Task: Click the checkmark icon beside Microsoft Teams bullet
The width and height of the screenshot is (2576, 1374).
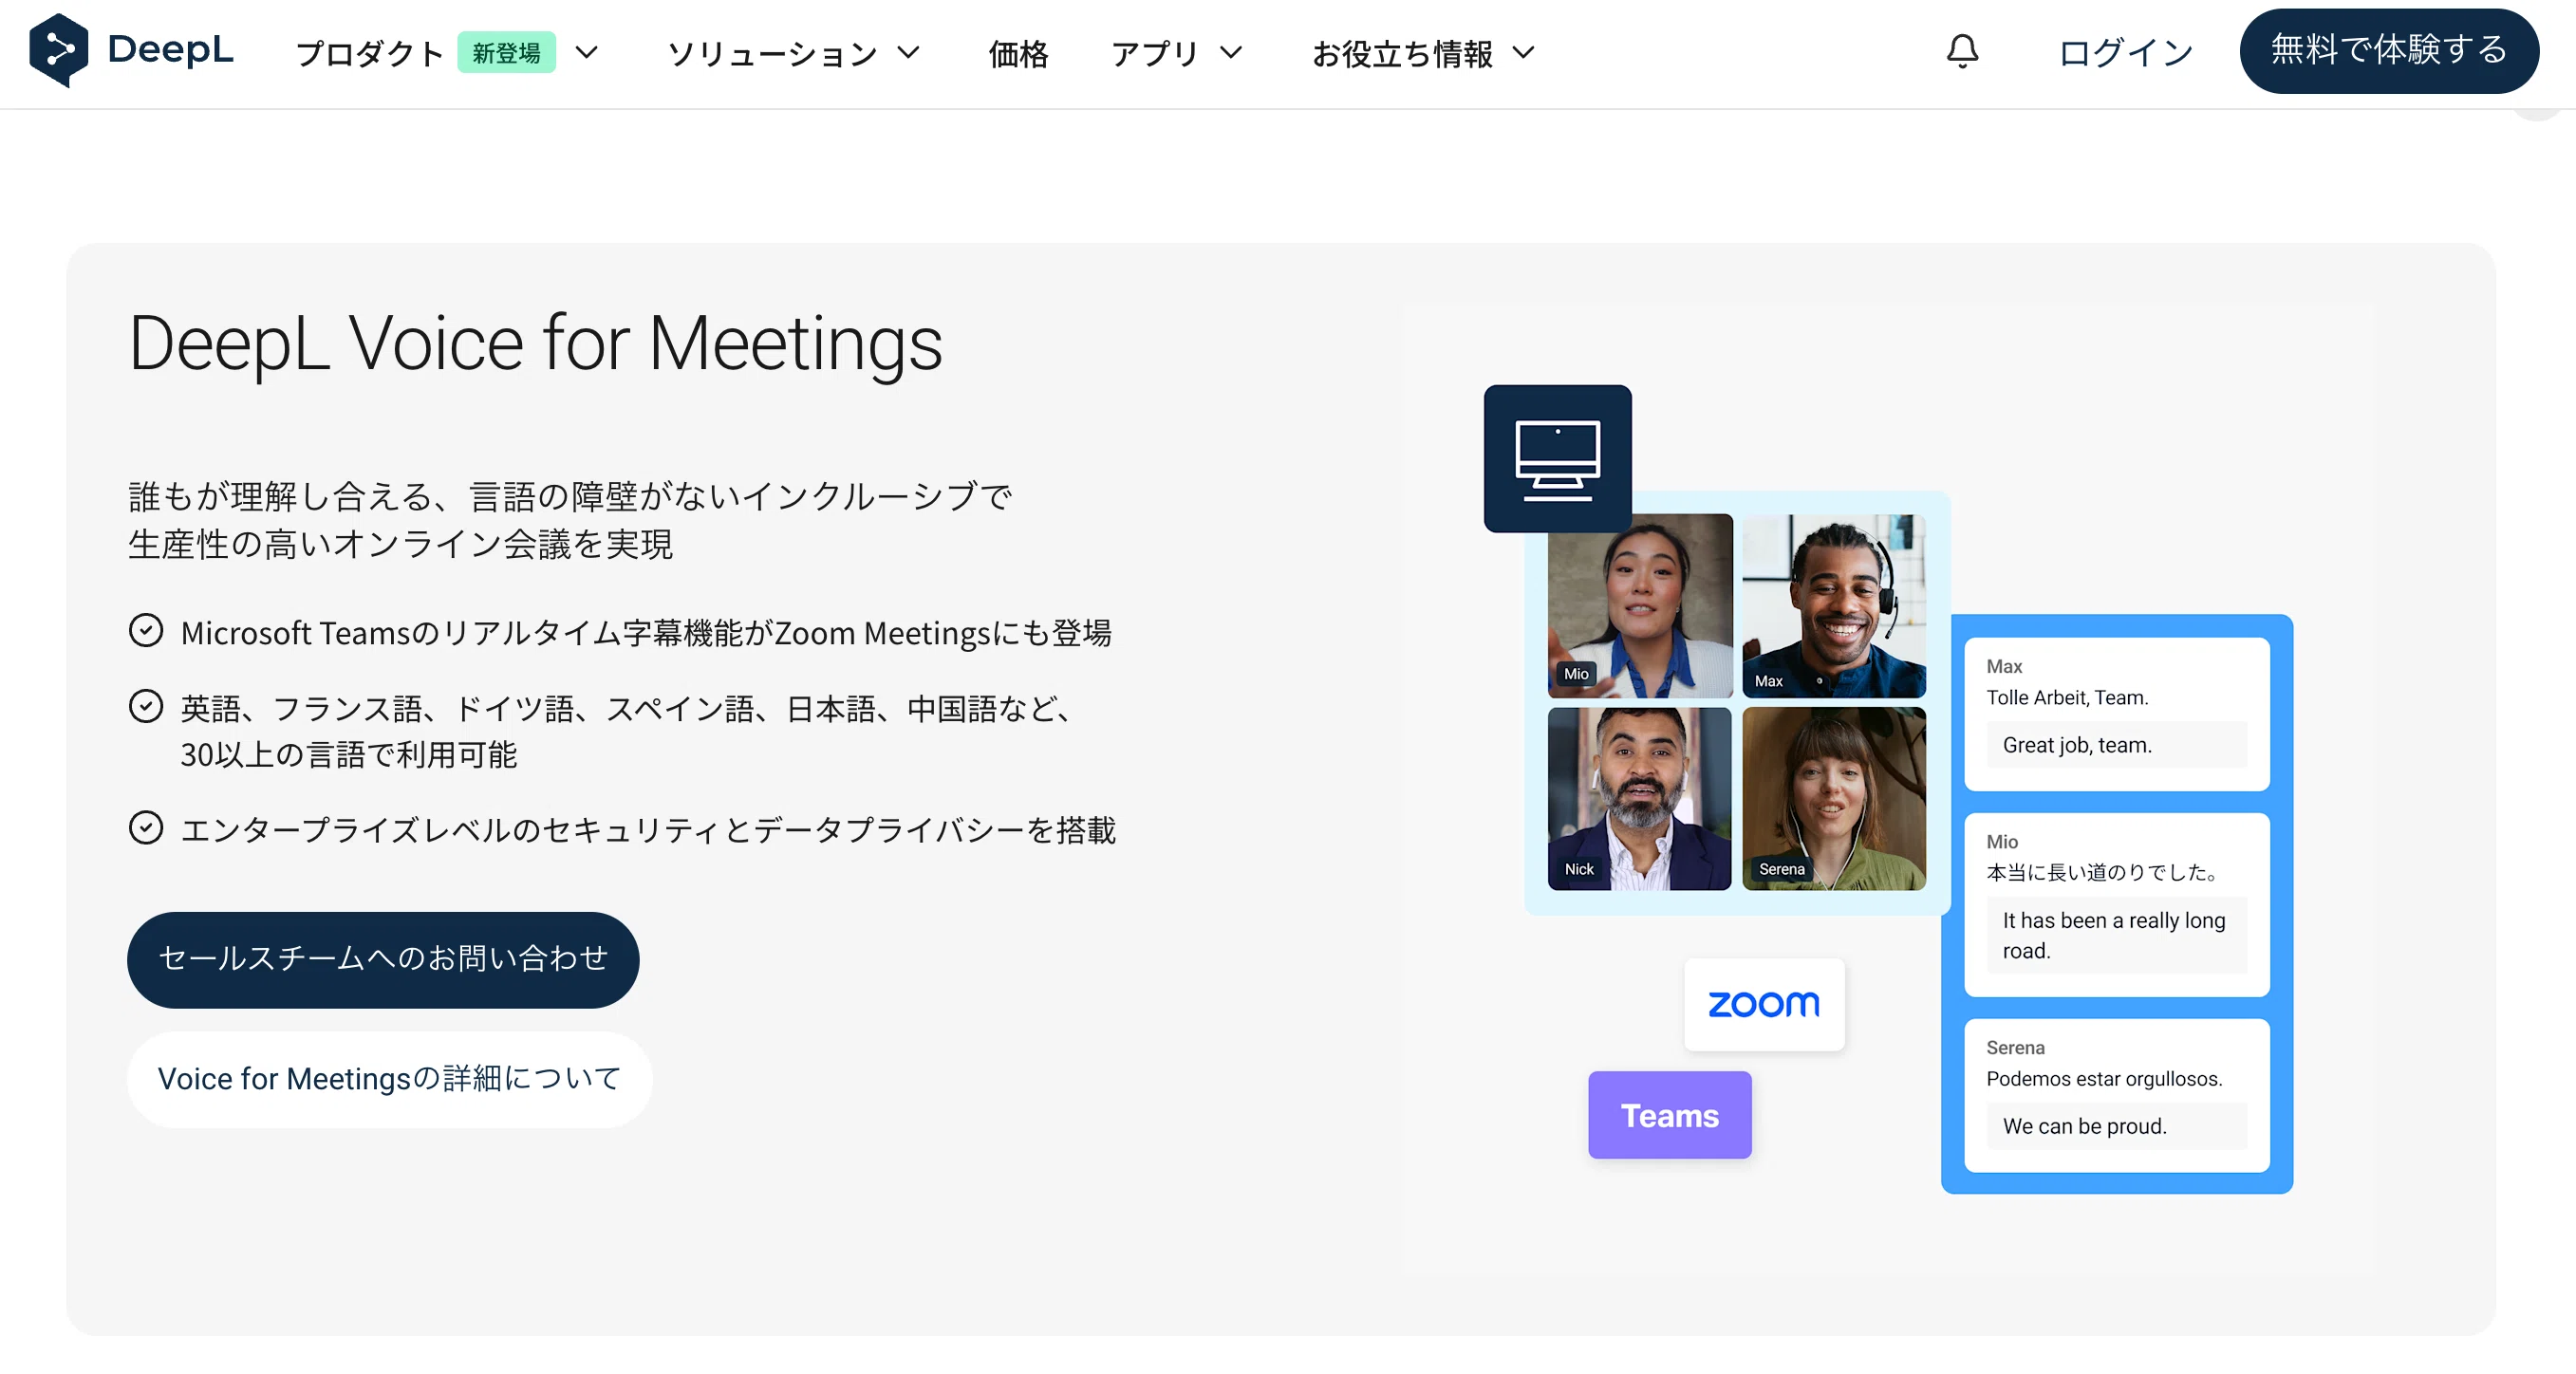Action: point(146,631)
